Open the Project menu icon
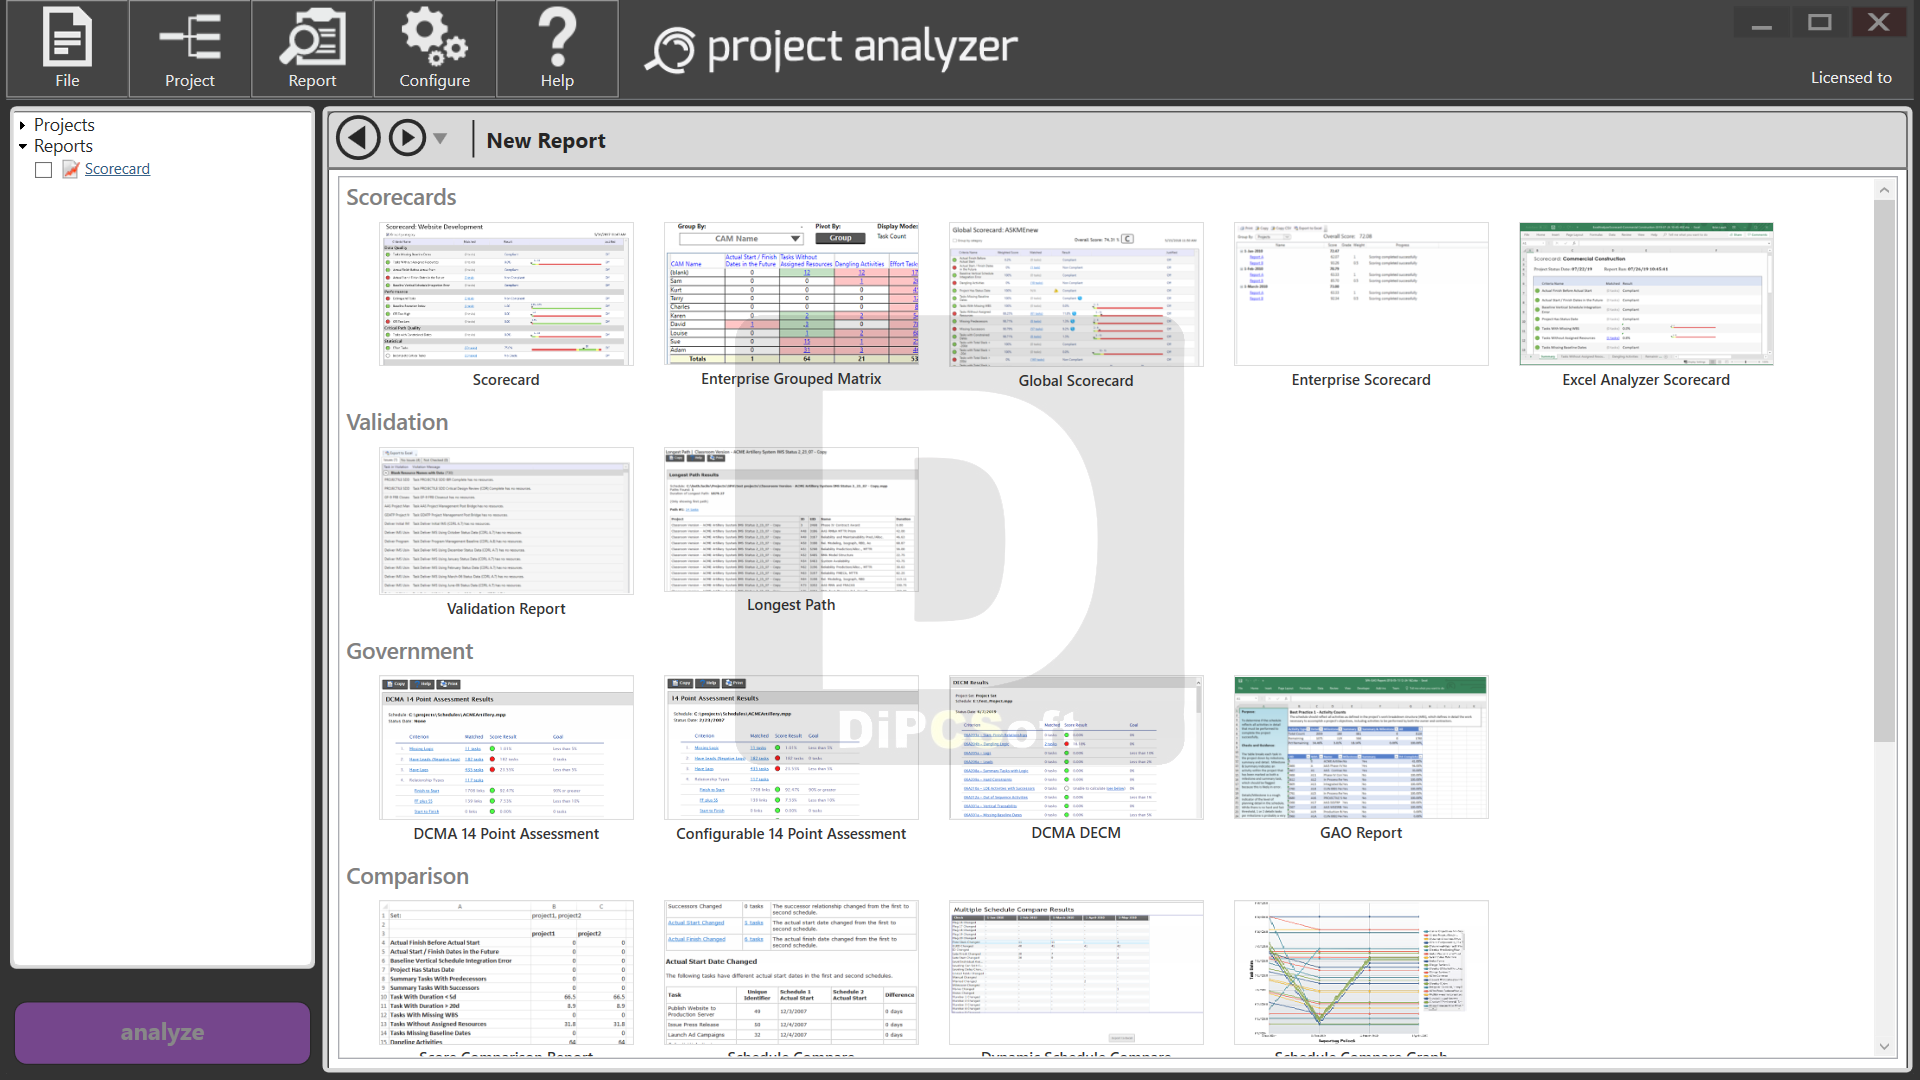This screenshot has width=1920, height=1080. (x=190, y=48)
